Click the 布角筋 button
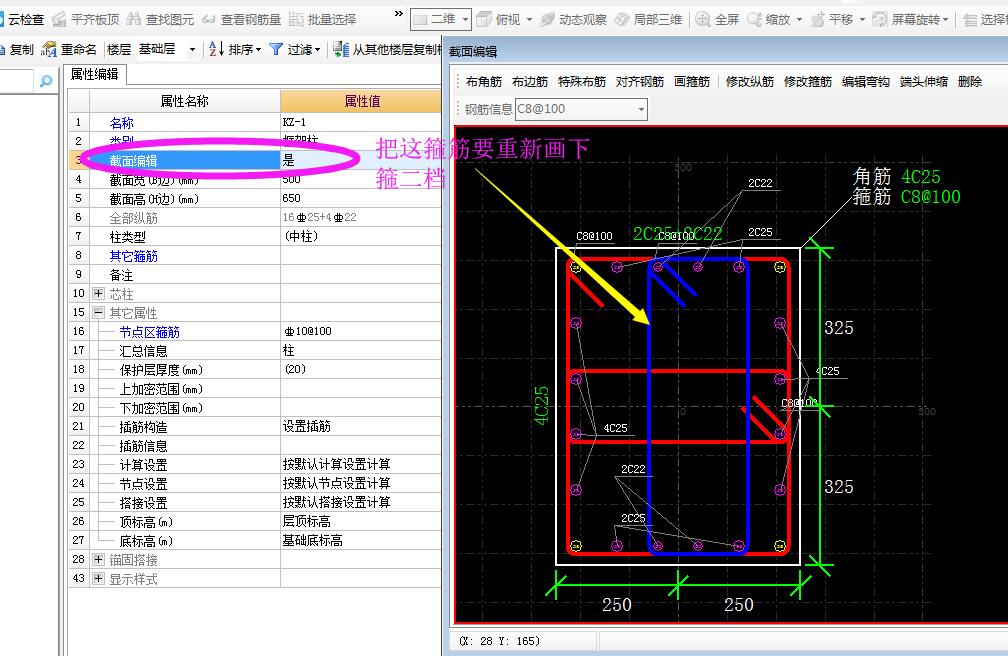Viewport: 1008px width, 656px height. click(483, 82)
